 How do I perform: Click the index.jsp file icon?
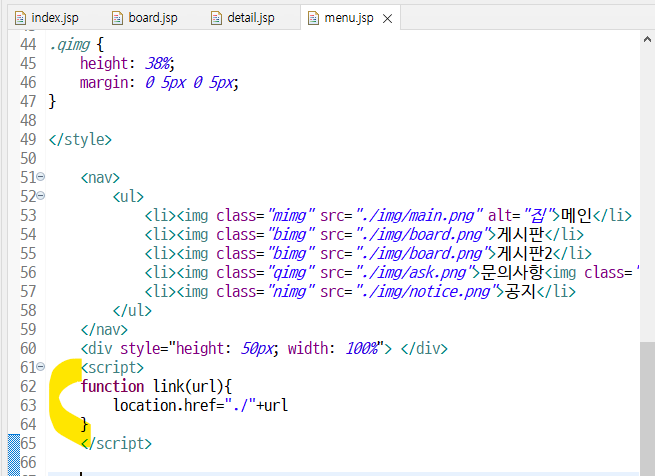[20, 18]
